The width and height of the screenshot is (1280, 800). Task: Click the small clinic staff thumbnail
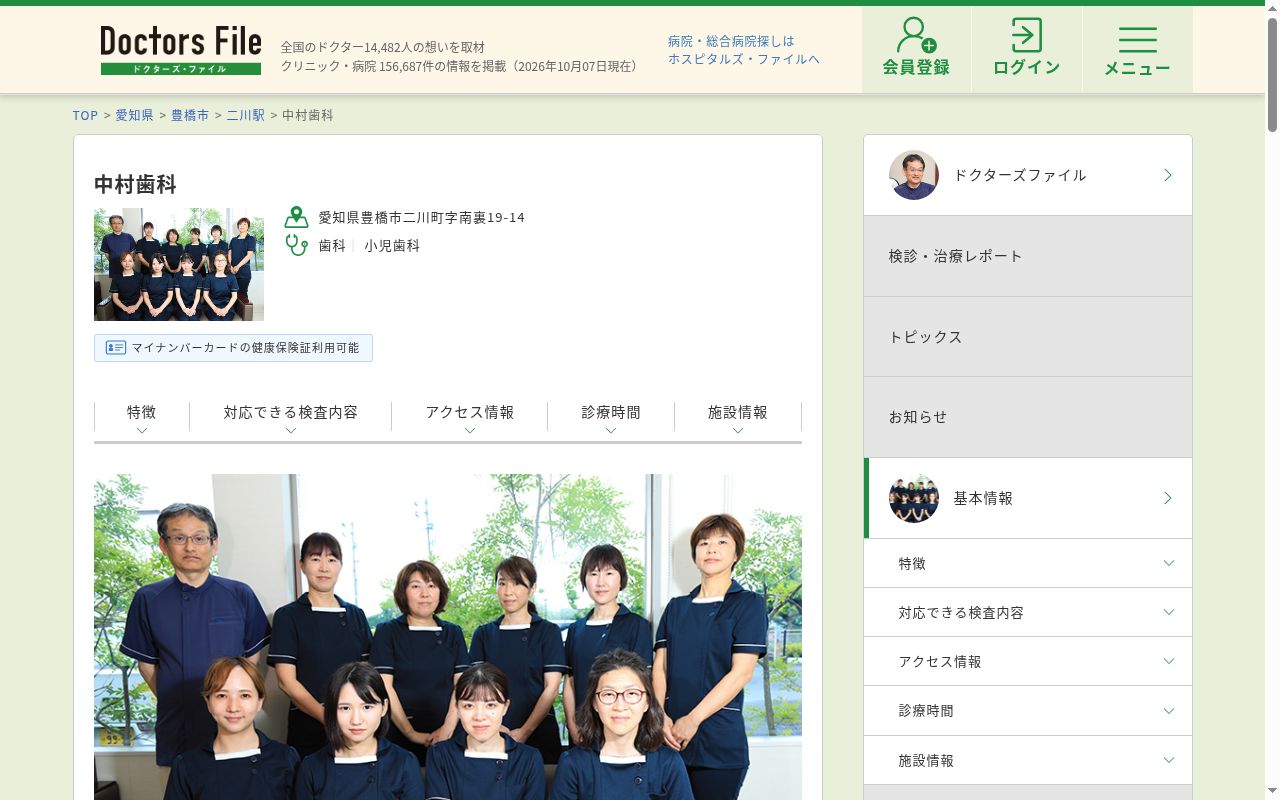point(179,264)
